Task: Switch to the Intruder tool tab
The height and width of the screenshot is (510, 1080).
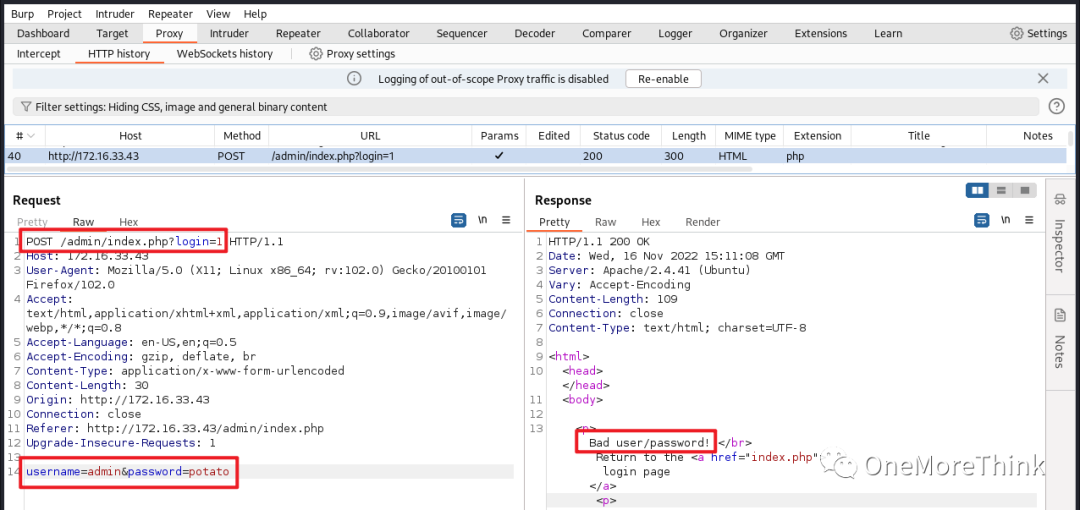Action: coord(229,33)
